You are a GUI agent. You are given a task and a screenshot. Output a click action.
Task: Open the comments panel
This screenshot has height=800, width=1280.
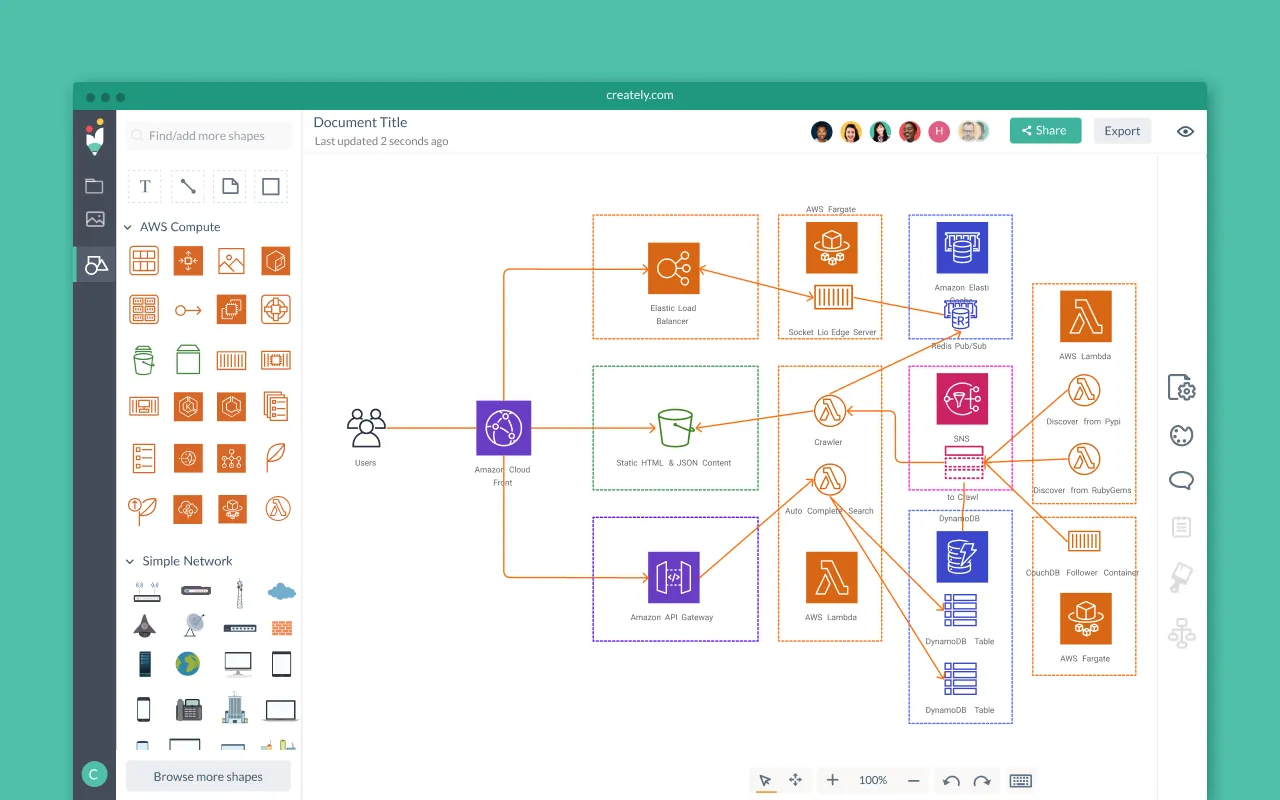tap(1181, 480)
